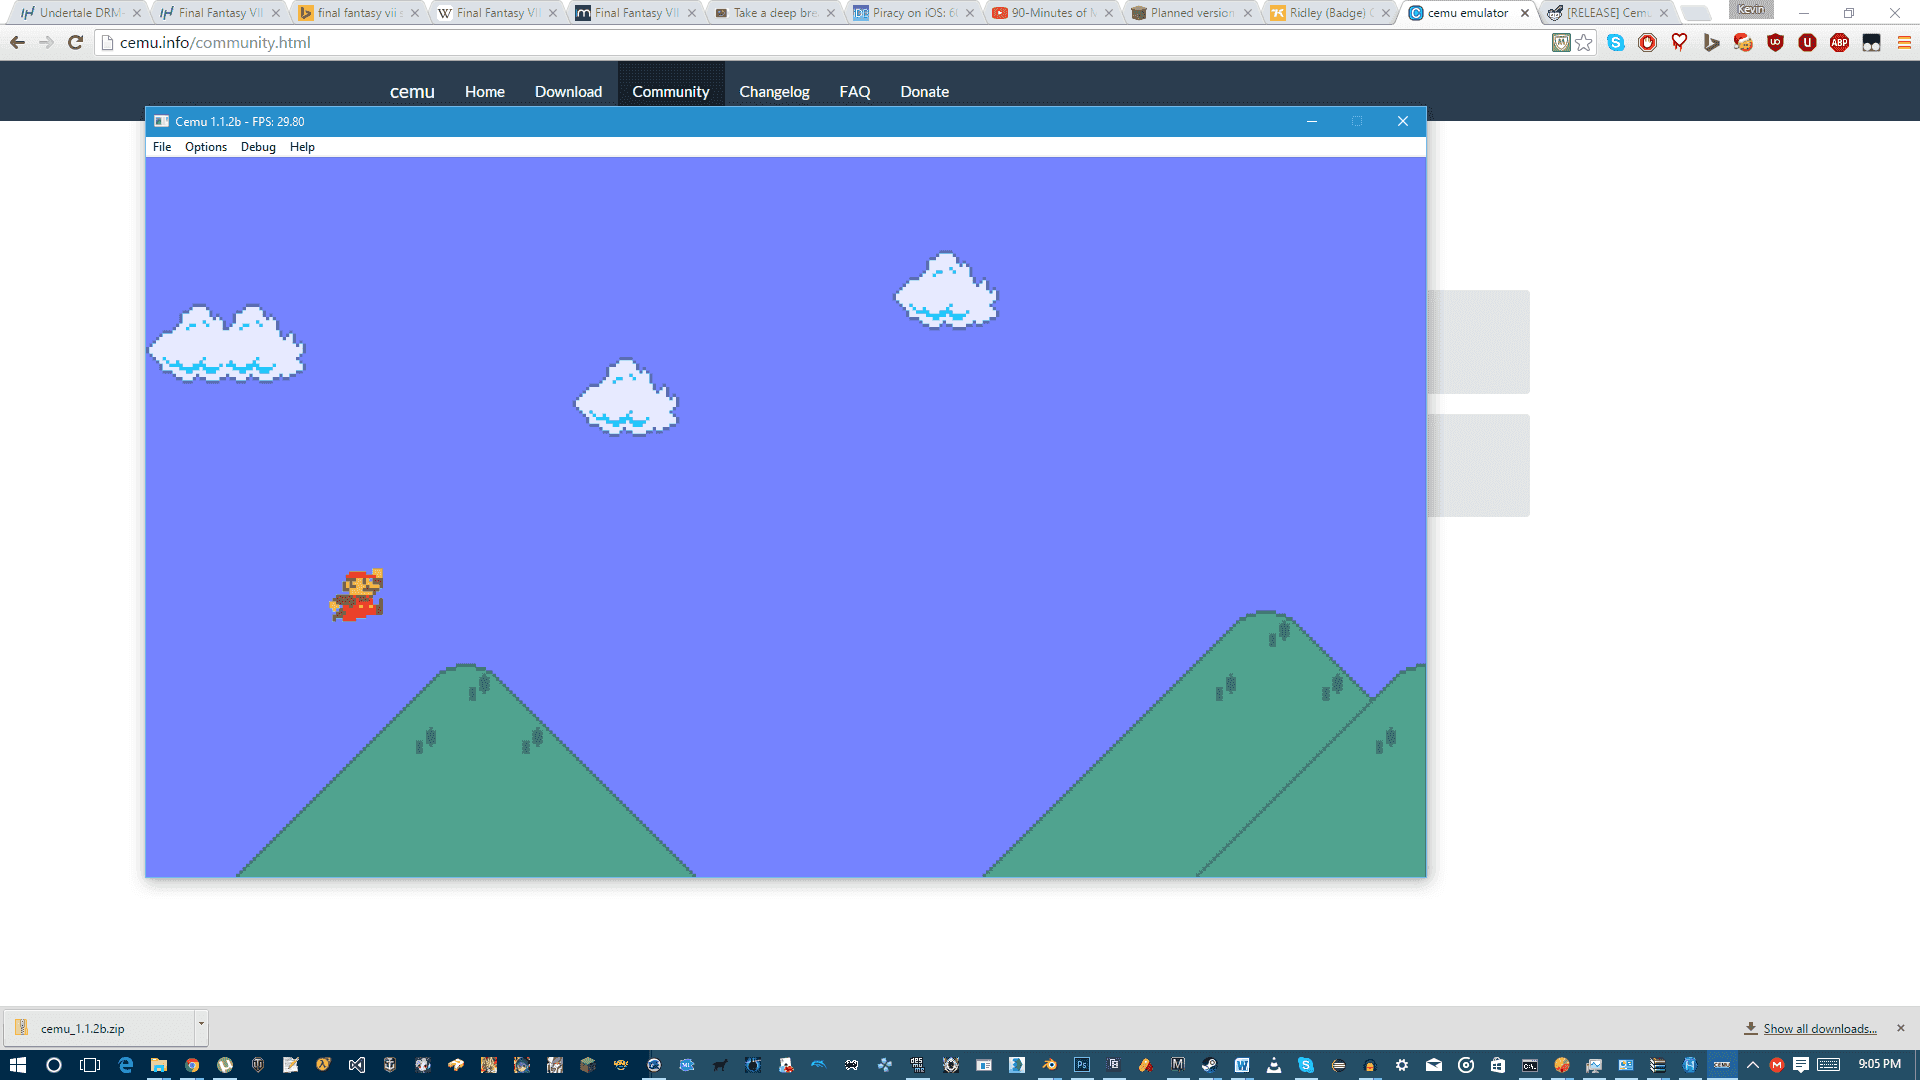Open the Bing extension icon
Image resolution: width=1920 pixels, height=1080 pixels.
pyautogui.click(x=1712, y=42)
